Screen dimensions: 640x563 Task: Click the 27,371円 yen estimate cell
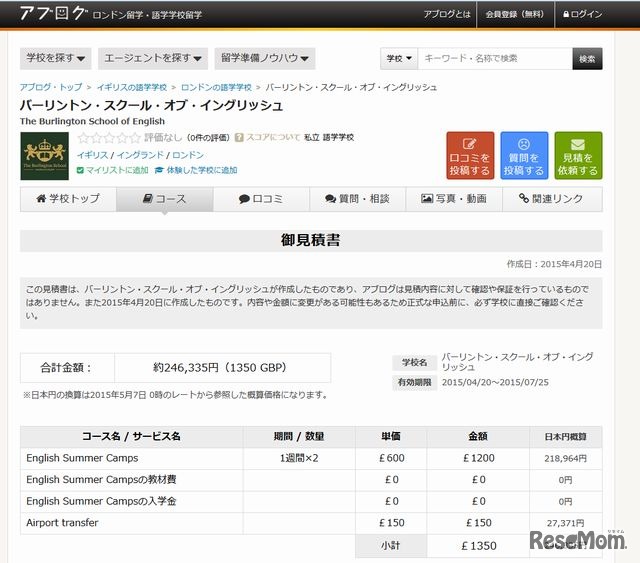[566, 523]
